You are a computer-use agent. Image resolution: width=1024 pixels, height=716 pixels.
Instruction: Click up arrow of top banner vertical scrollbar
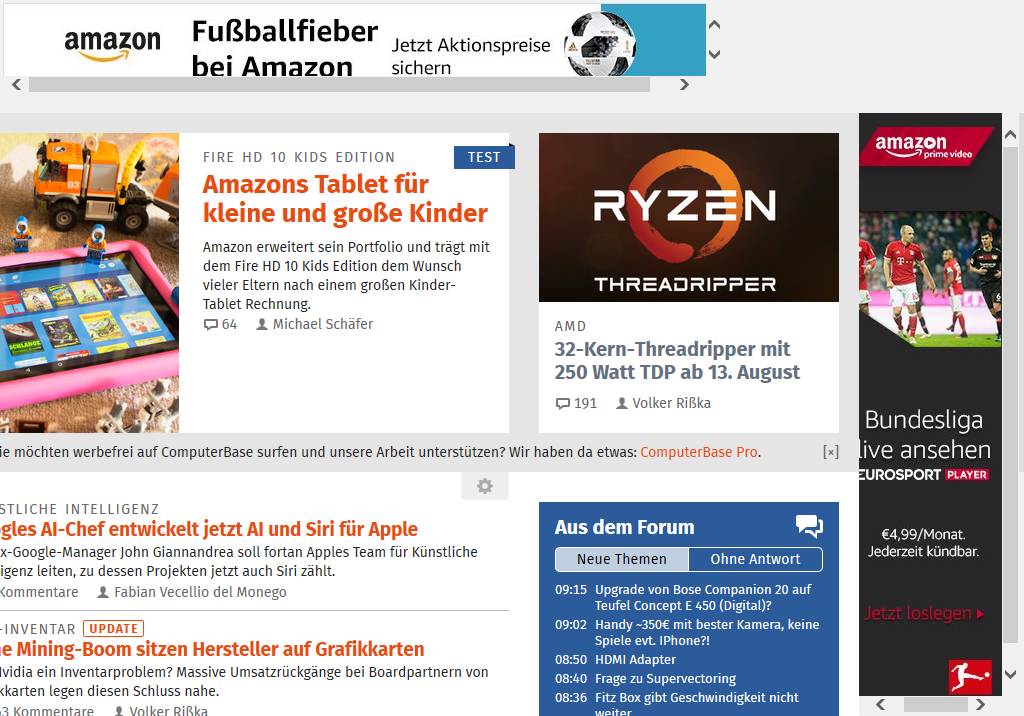pos(714,25)
